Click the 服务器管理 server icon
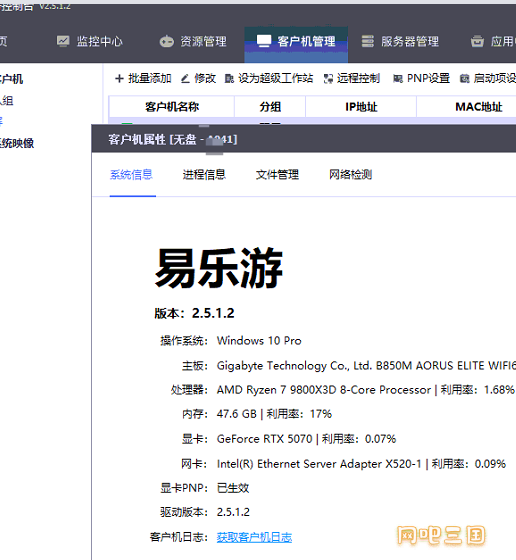 (x=367, y=41)
